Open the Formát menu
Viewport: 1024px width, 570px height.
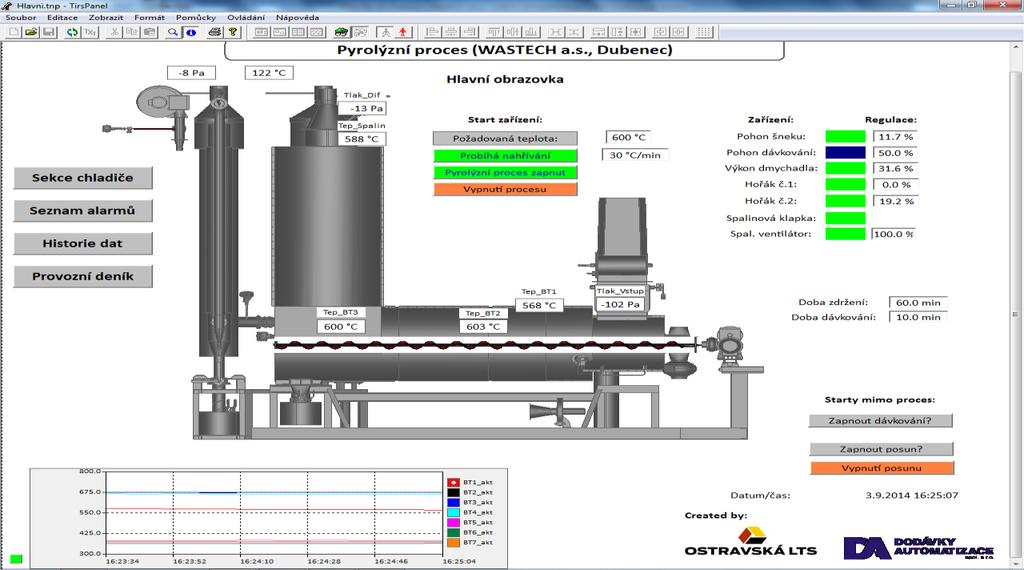150,18
